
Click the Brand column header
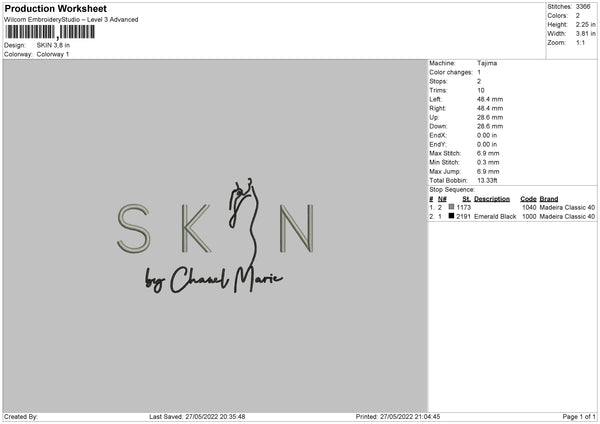pyautogui.click(x=549, y=199)
